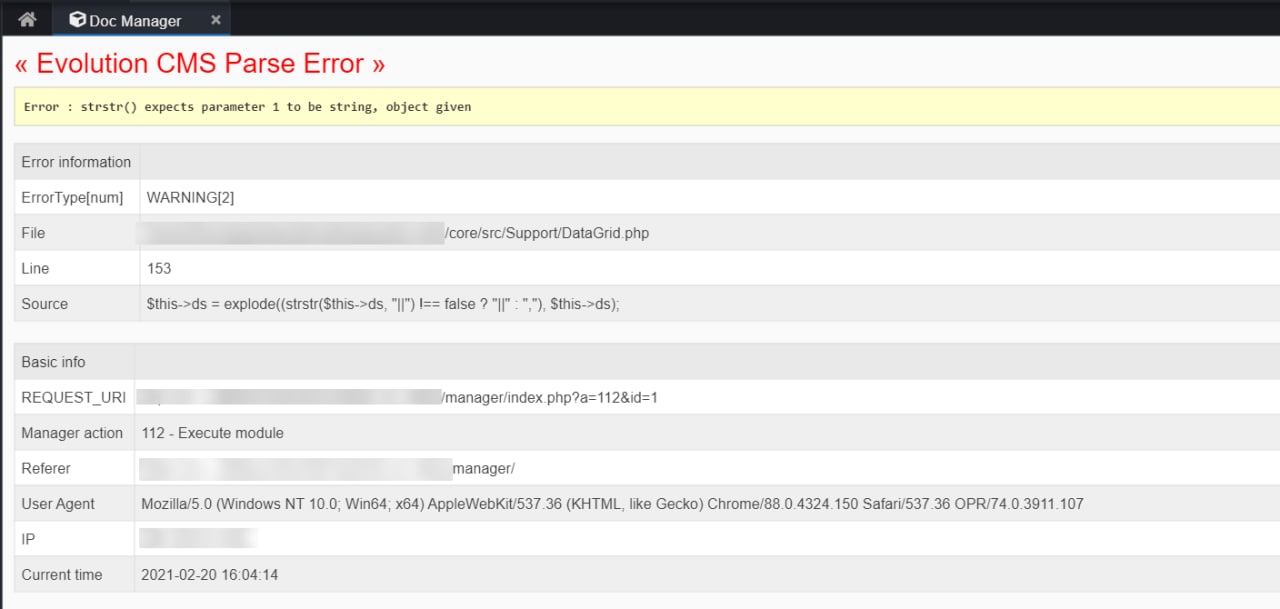Click the Referer label
The height and width of the screenshot is (609, 1280).
click(46, 468)
